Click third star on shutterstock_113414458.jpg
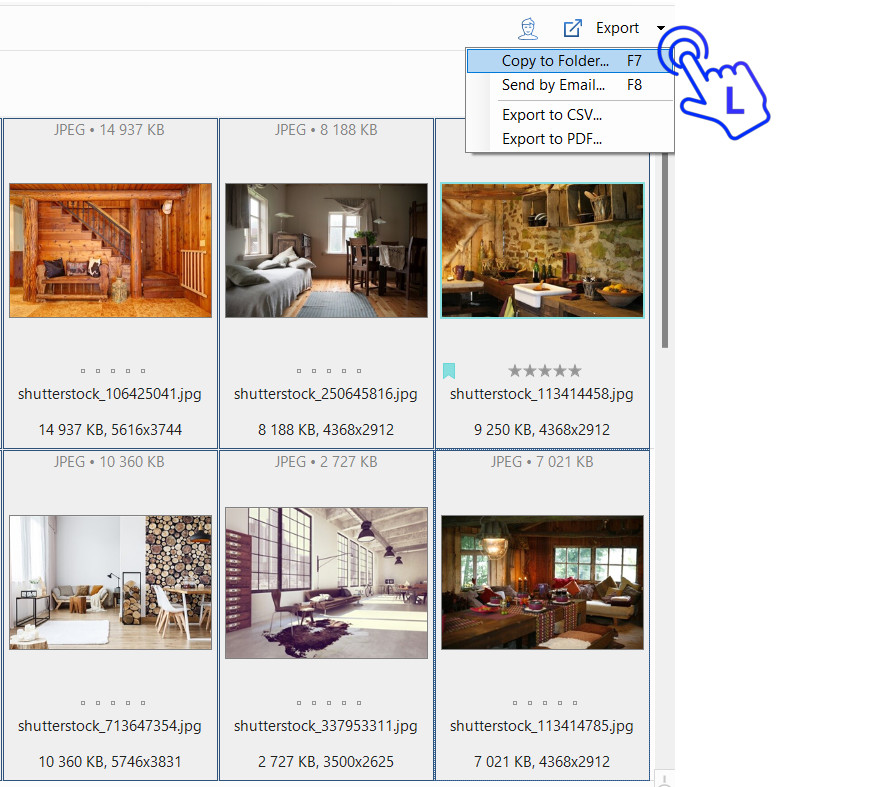878x787 pixels. (x=545, y=371)
